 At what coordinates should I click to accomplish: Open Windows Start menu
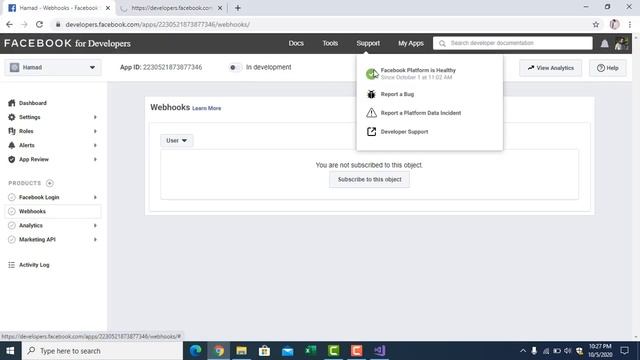10,351
